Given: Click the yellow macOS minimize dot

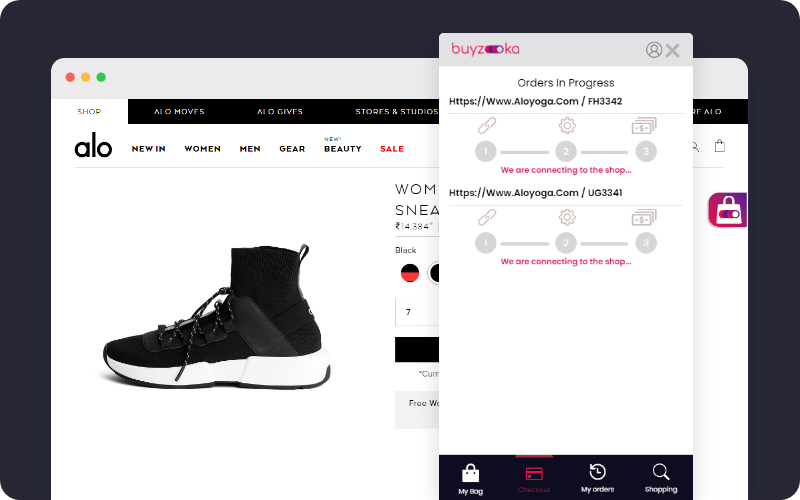Looking at the screenshot, I should click(x=86, y=77).
